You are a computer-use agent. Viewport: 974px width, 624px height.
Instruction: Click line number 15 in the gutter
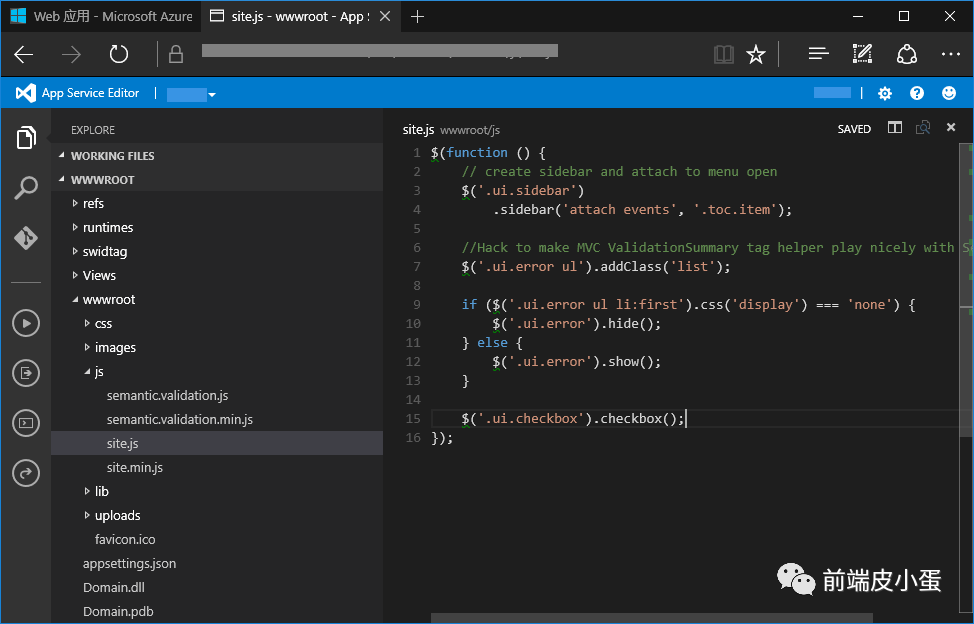[x=413, y=418]
